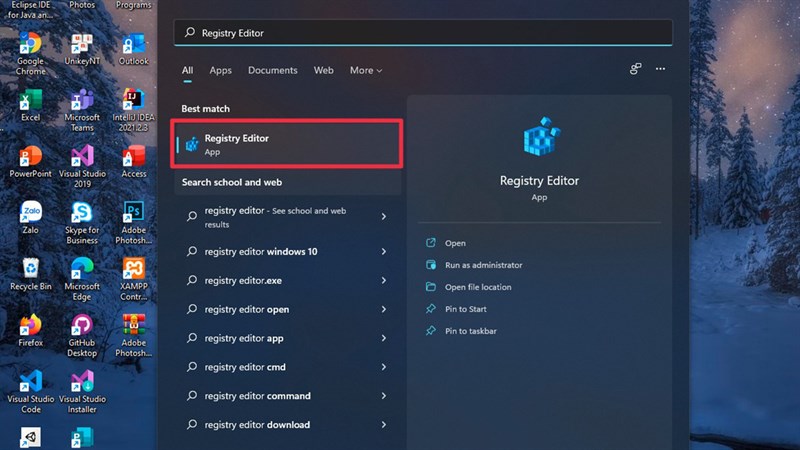800x450 pixels.
Task: Open PowerPoint desktop shortcut
Action: point(30,162)
